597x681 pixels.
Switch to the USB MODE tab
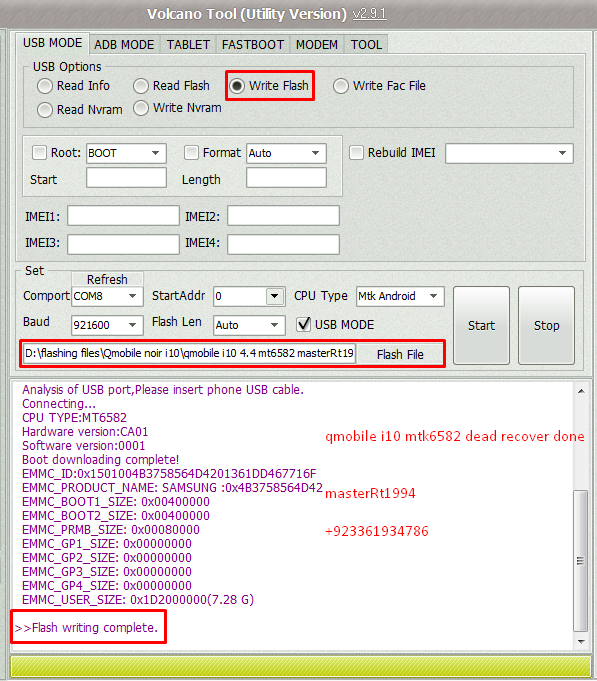coord(53,43)
